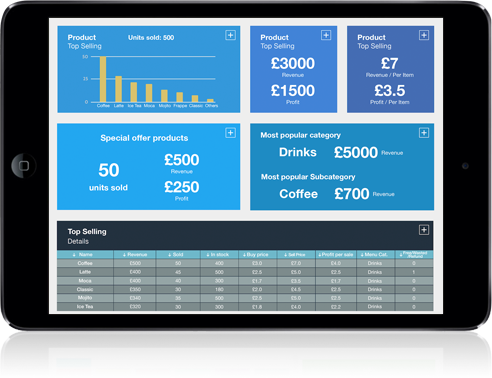Sort table by Buy price column

tap(257, 254)
